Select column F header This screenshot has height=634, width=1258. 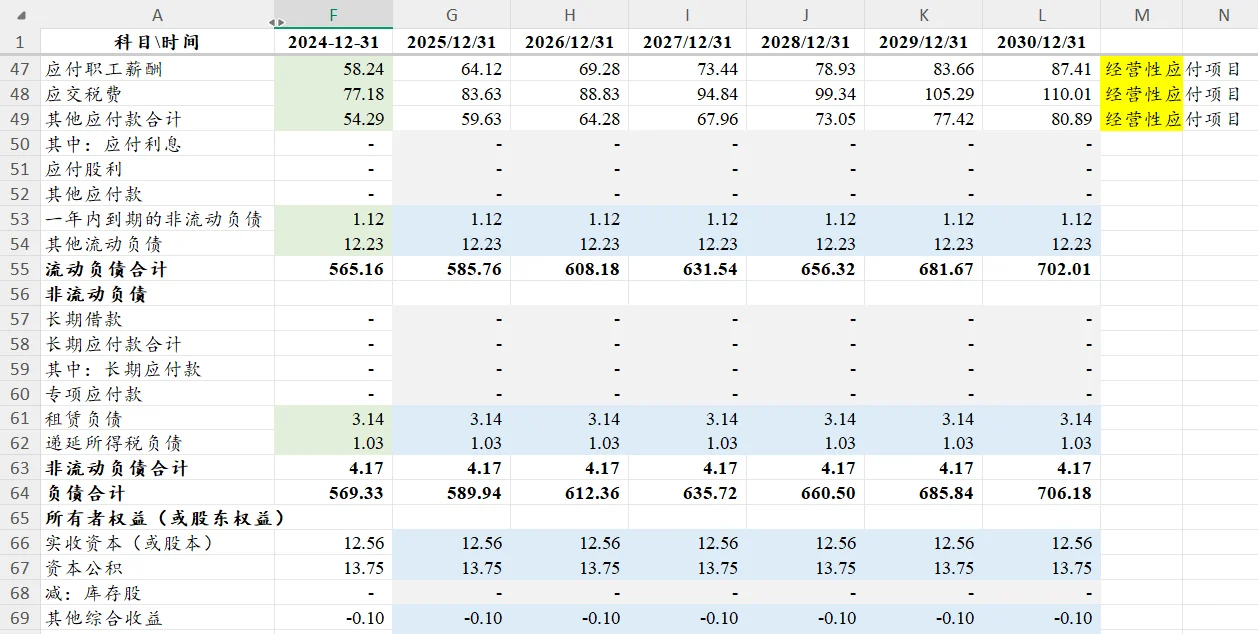coord(333,15)
